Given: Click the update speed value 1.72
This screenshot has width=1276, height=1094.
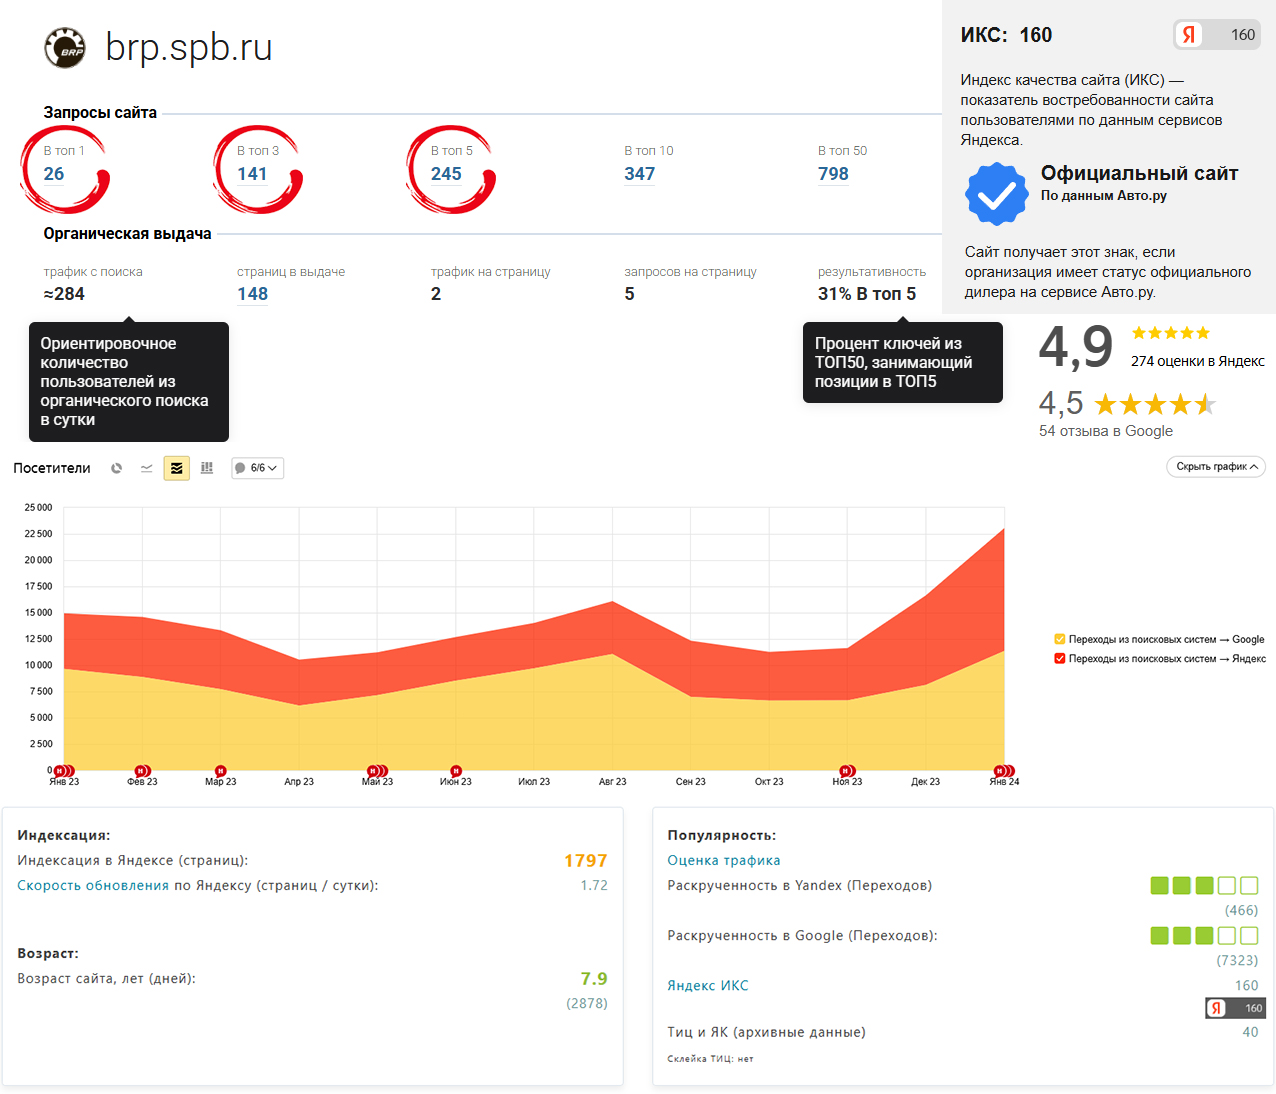Looking at the screenshot, I should [594, 885].
